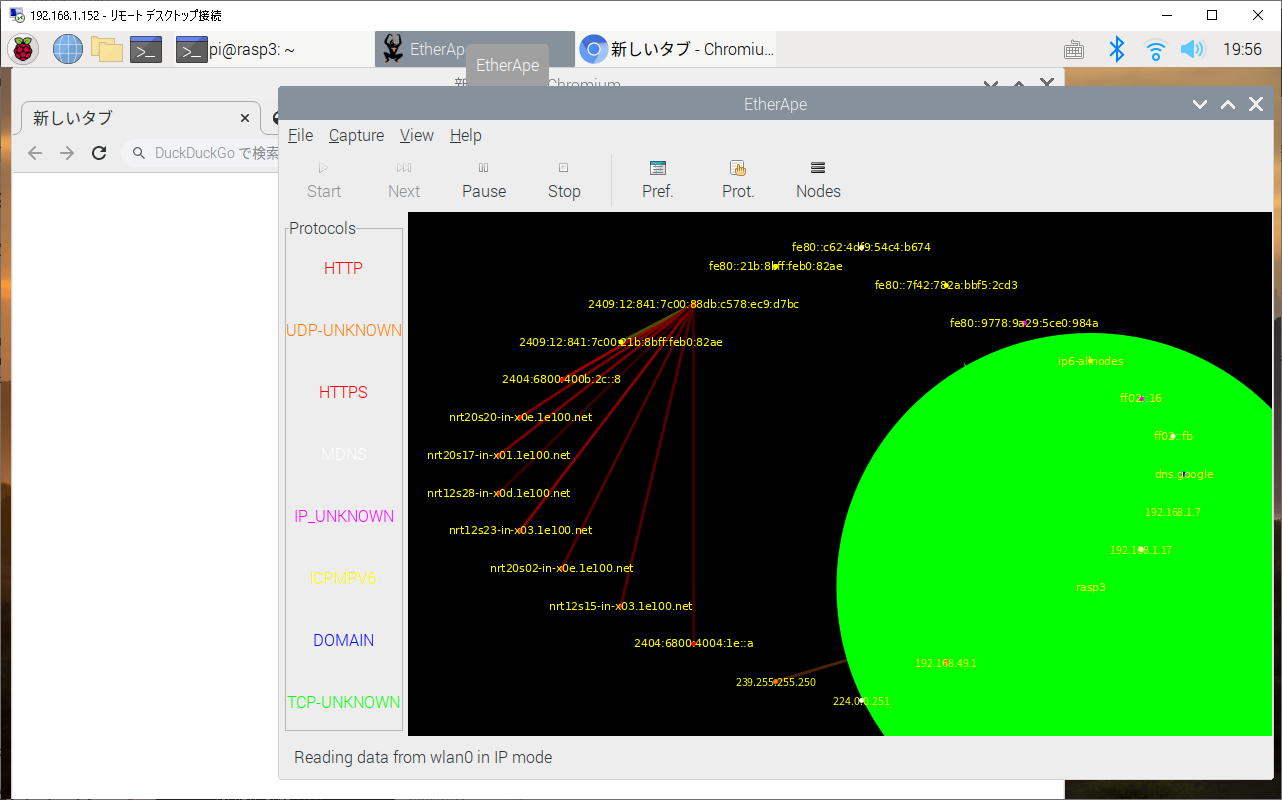Image resolution: width=1282 pixels, height=800 pixels.
Task: Open the Bluetooth tray icon
Action: click(x=1117, y=48)
